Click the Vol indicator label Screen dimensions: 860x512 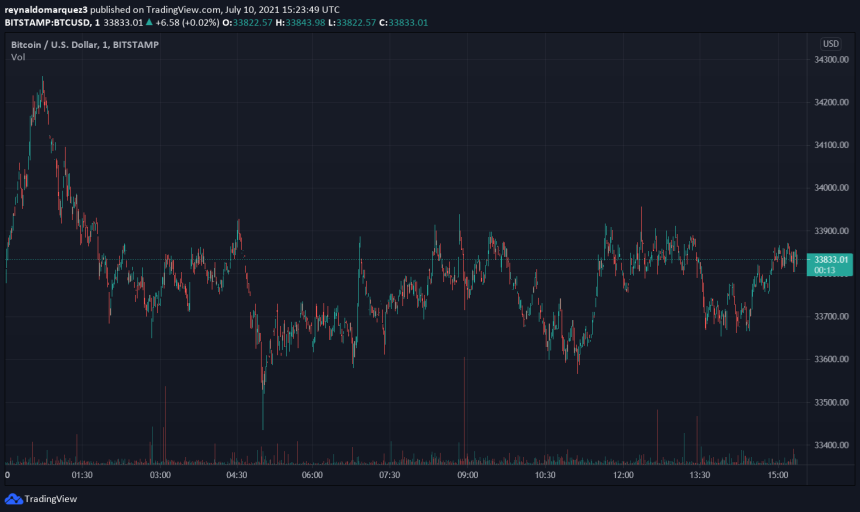click(x=18, y=57)
